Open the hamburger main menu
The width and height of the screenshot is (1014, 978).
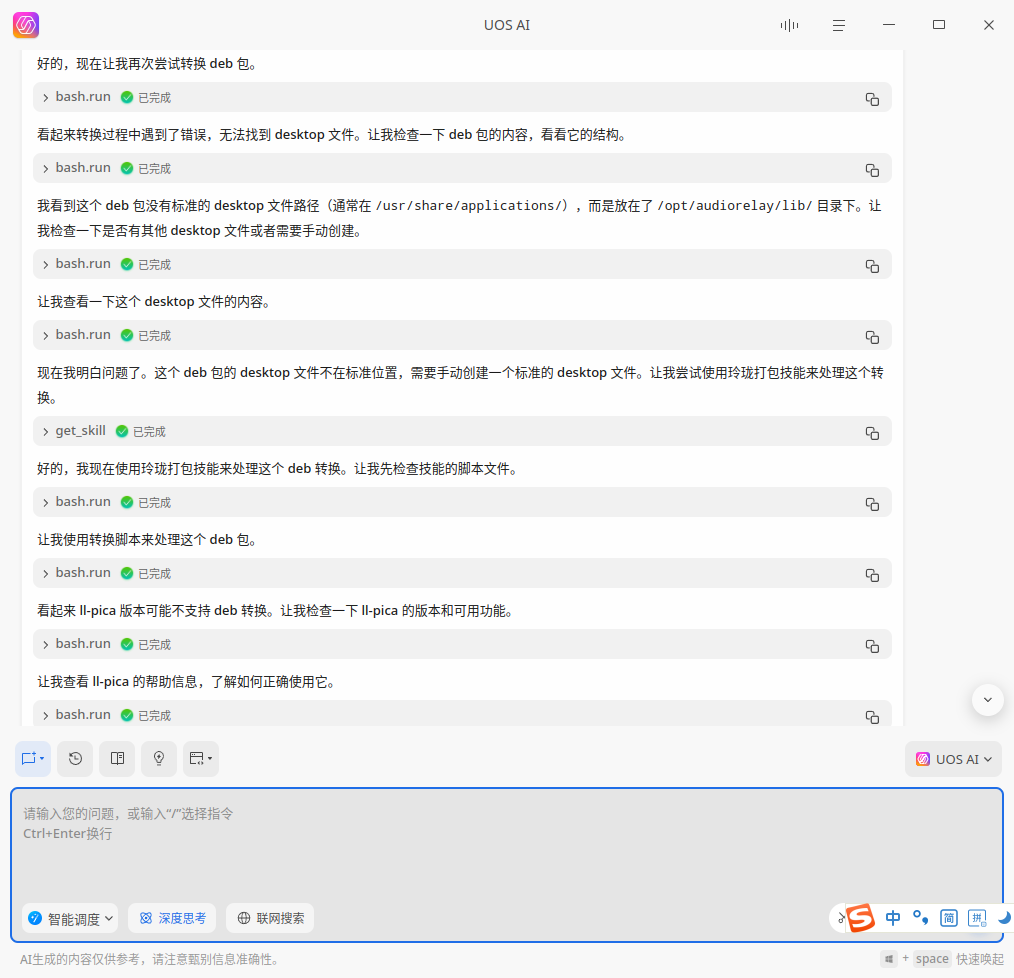839,25
